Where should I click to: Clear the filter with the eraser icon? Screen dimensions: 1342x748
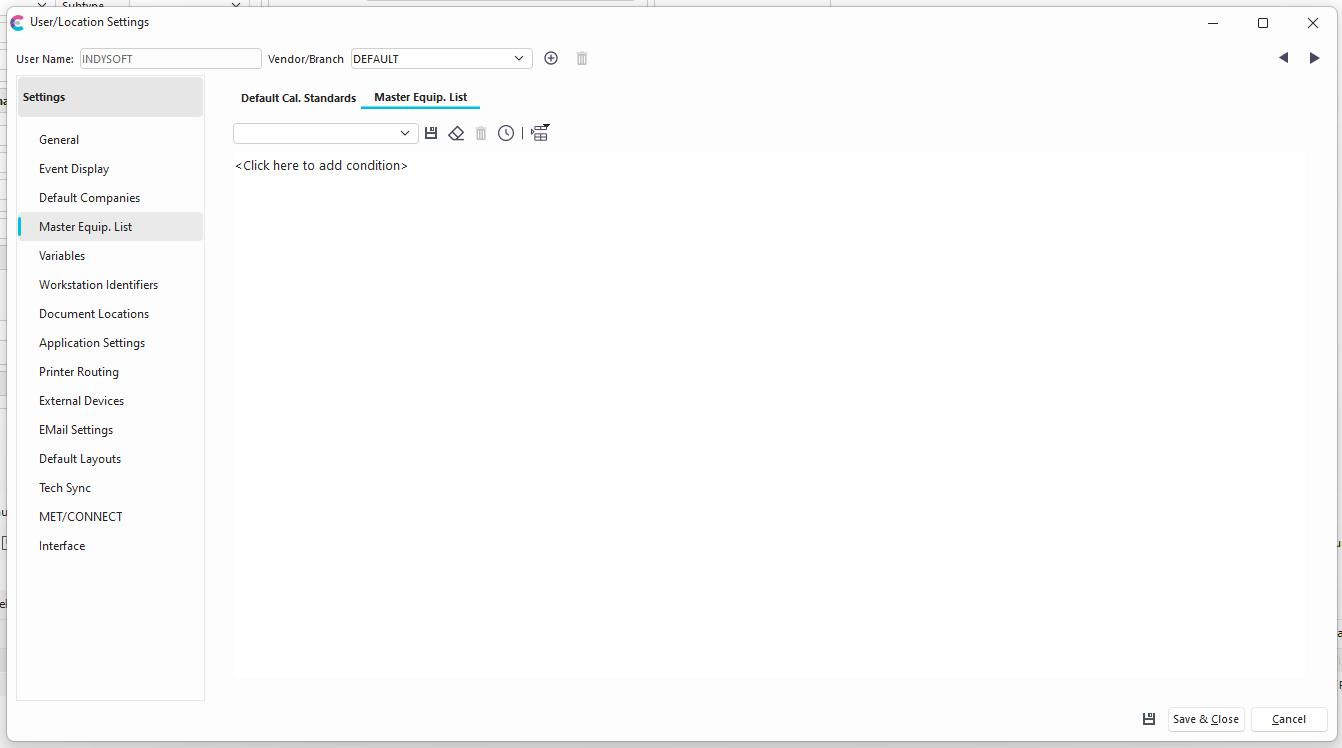(x=456, y=133)
